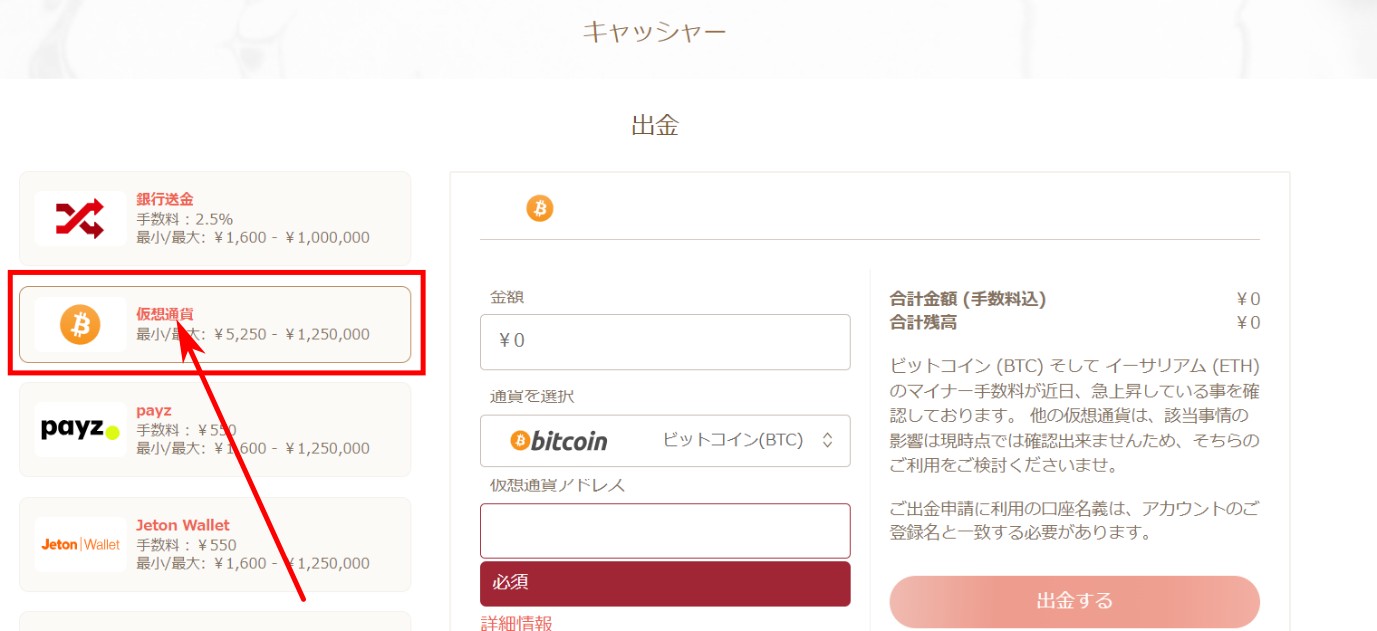The width and height of the screenshot is (1377, 631).
Task: Open the 詳細情報 link
Action: pos(516,623)
